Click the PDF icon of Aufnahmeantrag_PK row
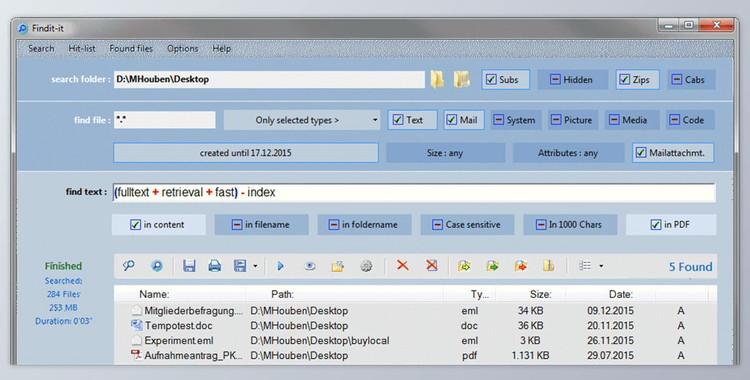750x380 pixels. pos(137,355)
